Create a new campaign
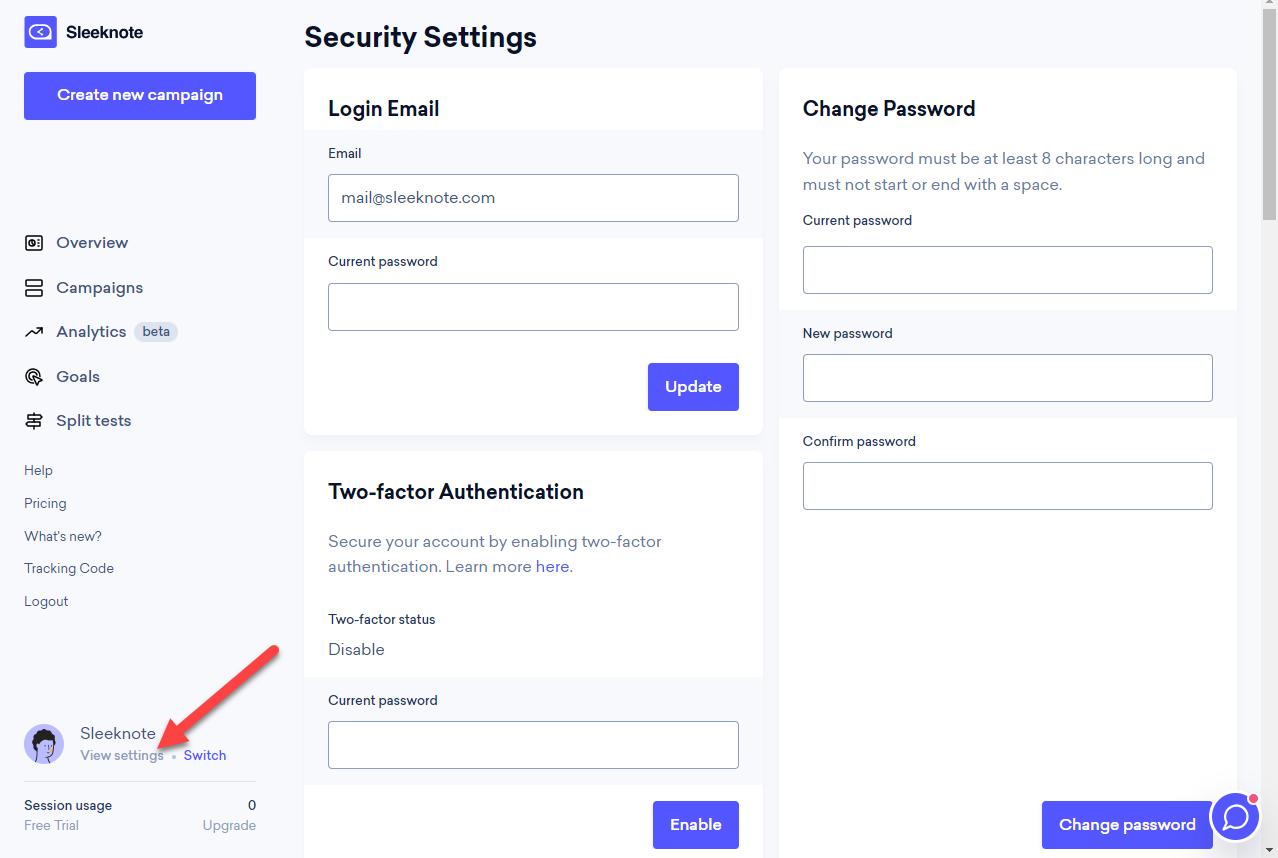 (140, 96)
